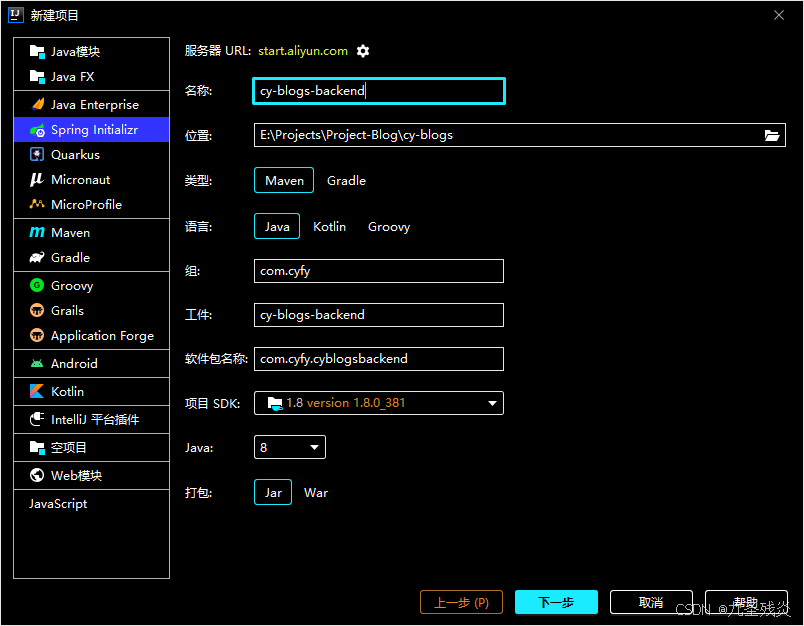Select Application Forge label in list
Screen dimensions: 804x626
point(103,335)
